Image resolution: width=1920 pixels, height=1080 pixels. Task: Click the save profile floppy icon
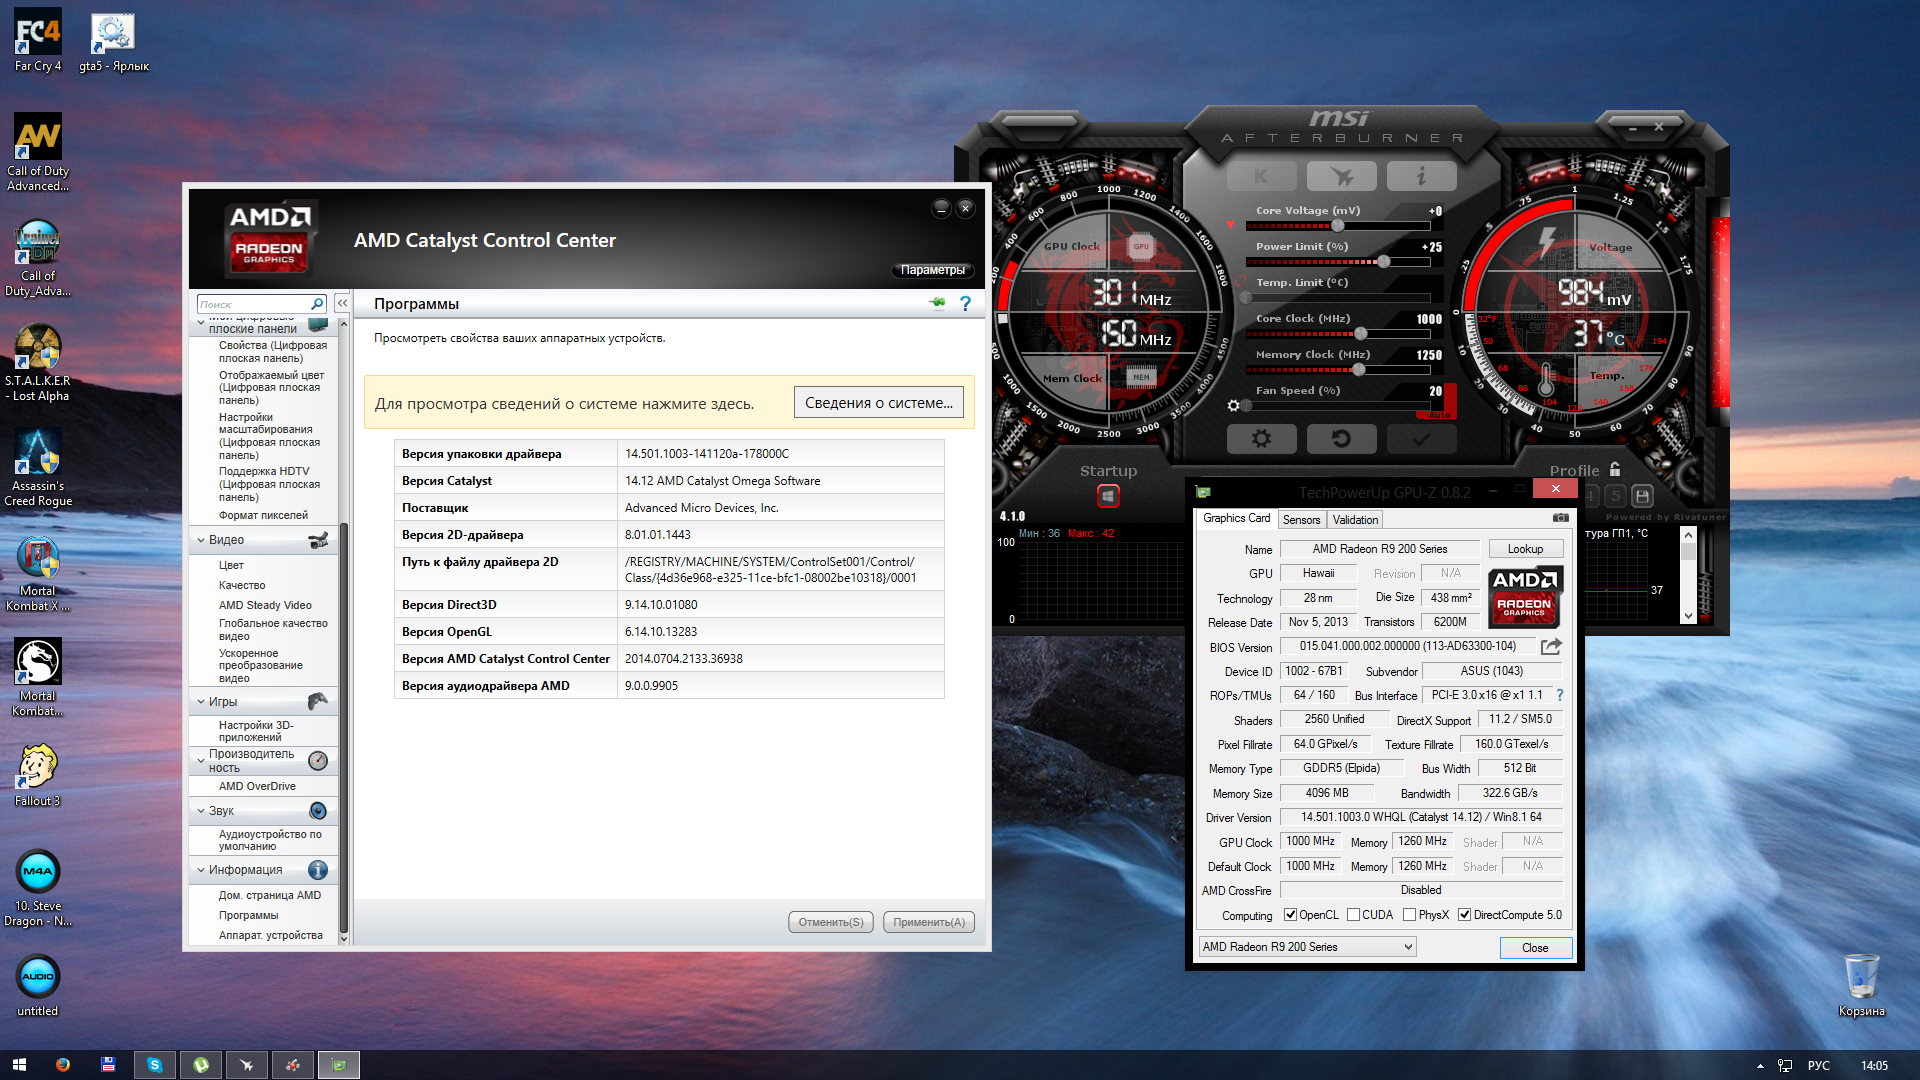[x=1642, y=495]
